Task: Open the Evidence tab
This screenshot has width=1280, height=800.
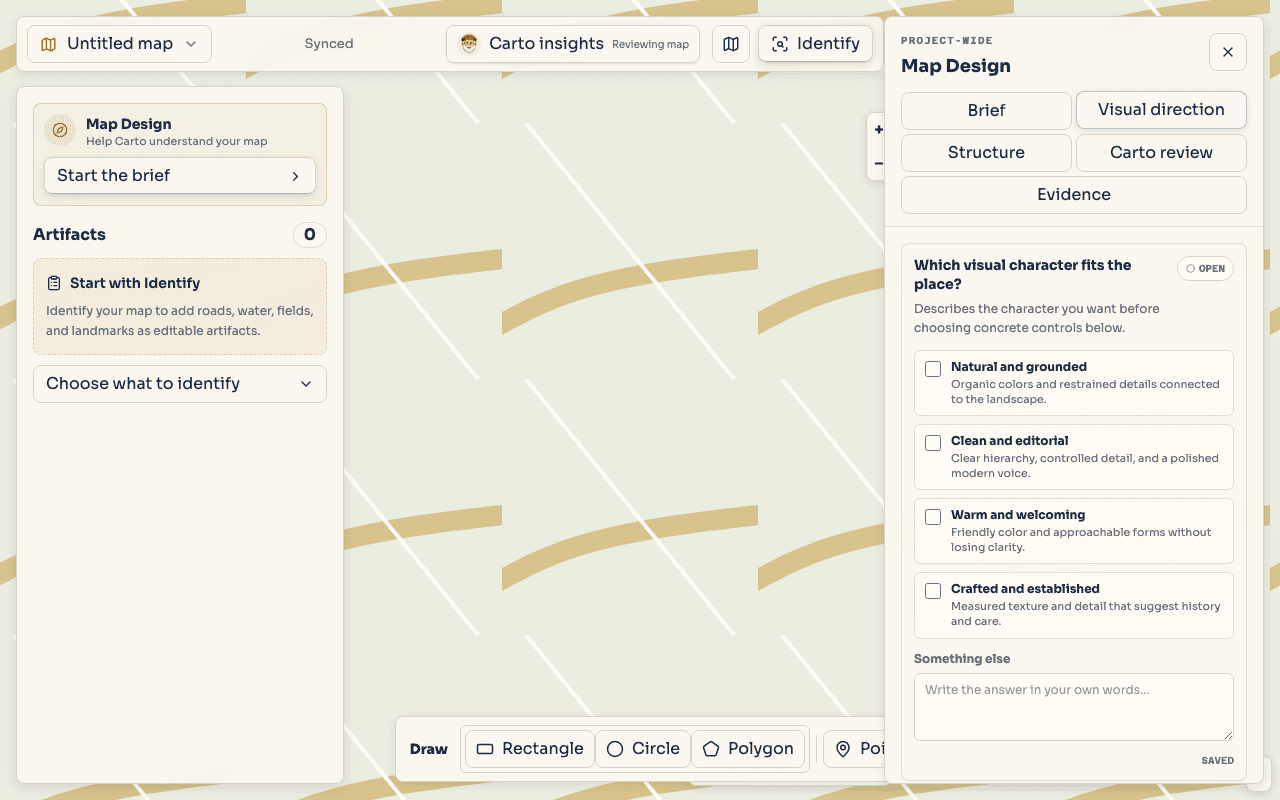Action: pos(1074,195)
